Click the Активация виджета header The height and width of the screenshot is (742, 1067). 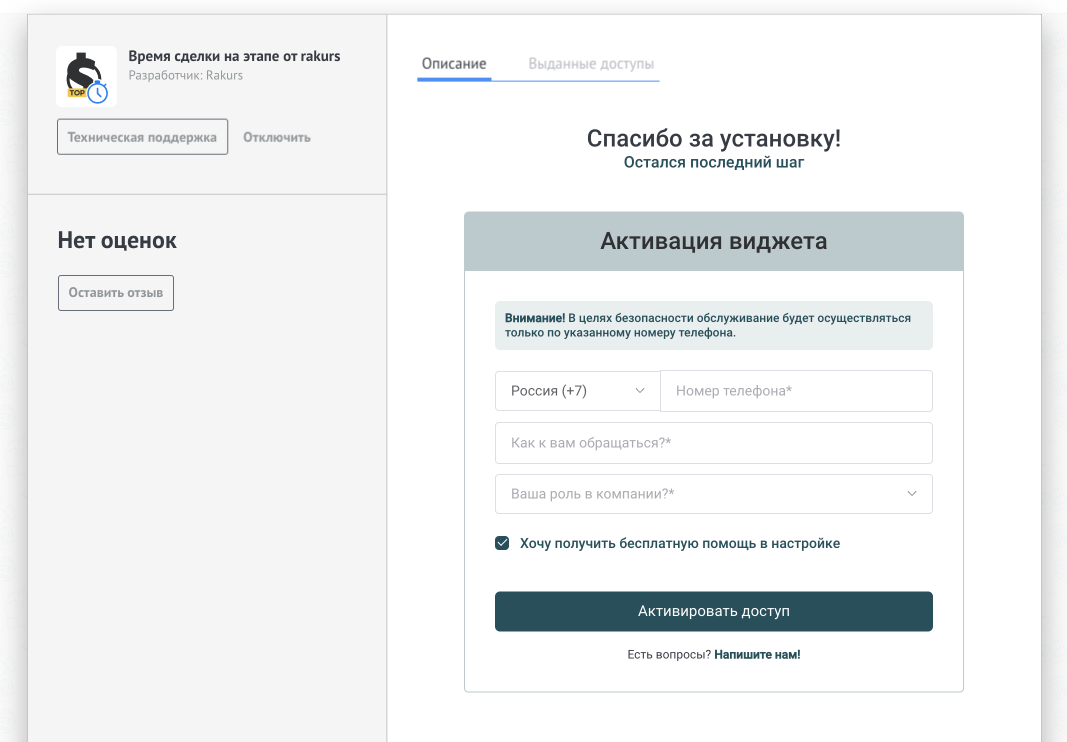tap(714, 241)
